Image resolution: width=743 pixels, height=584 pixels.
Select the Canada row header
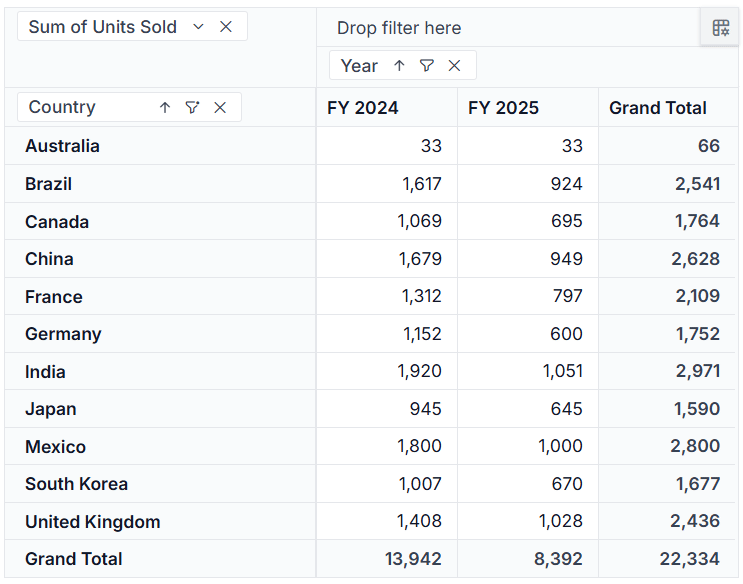tap(160, 221)
